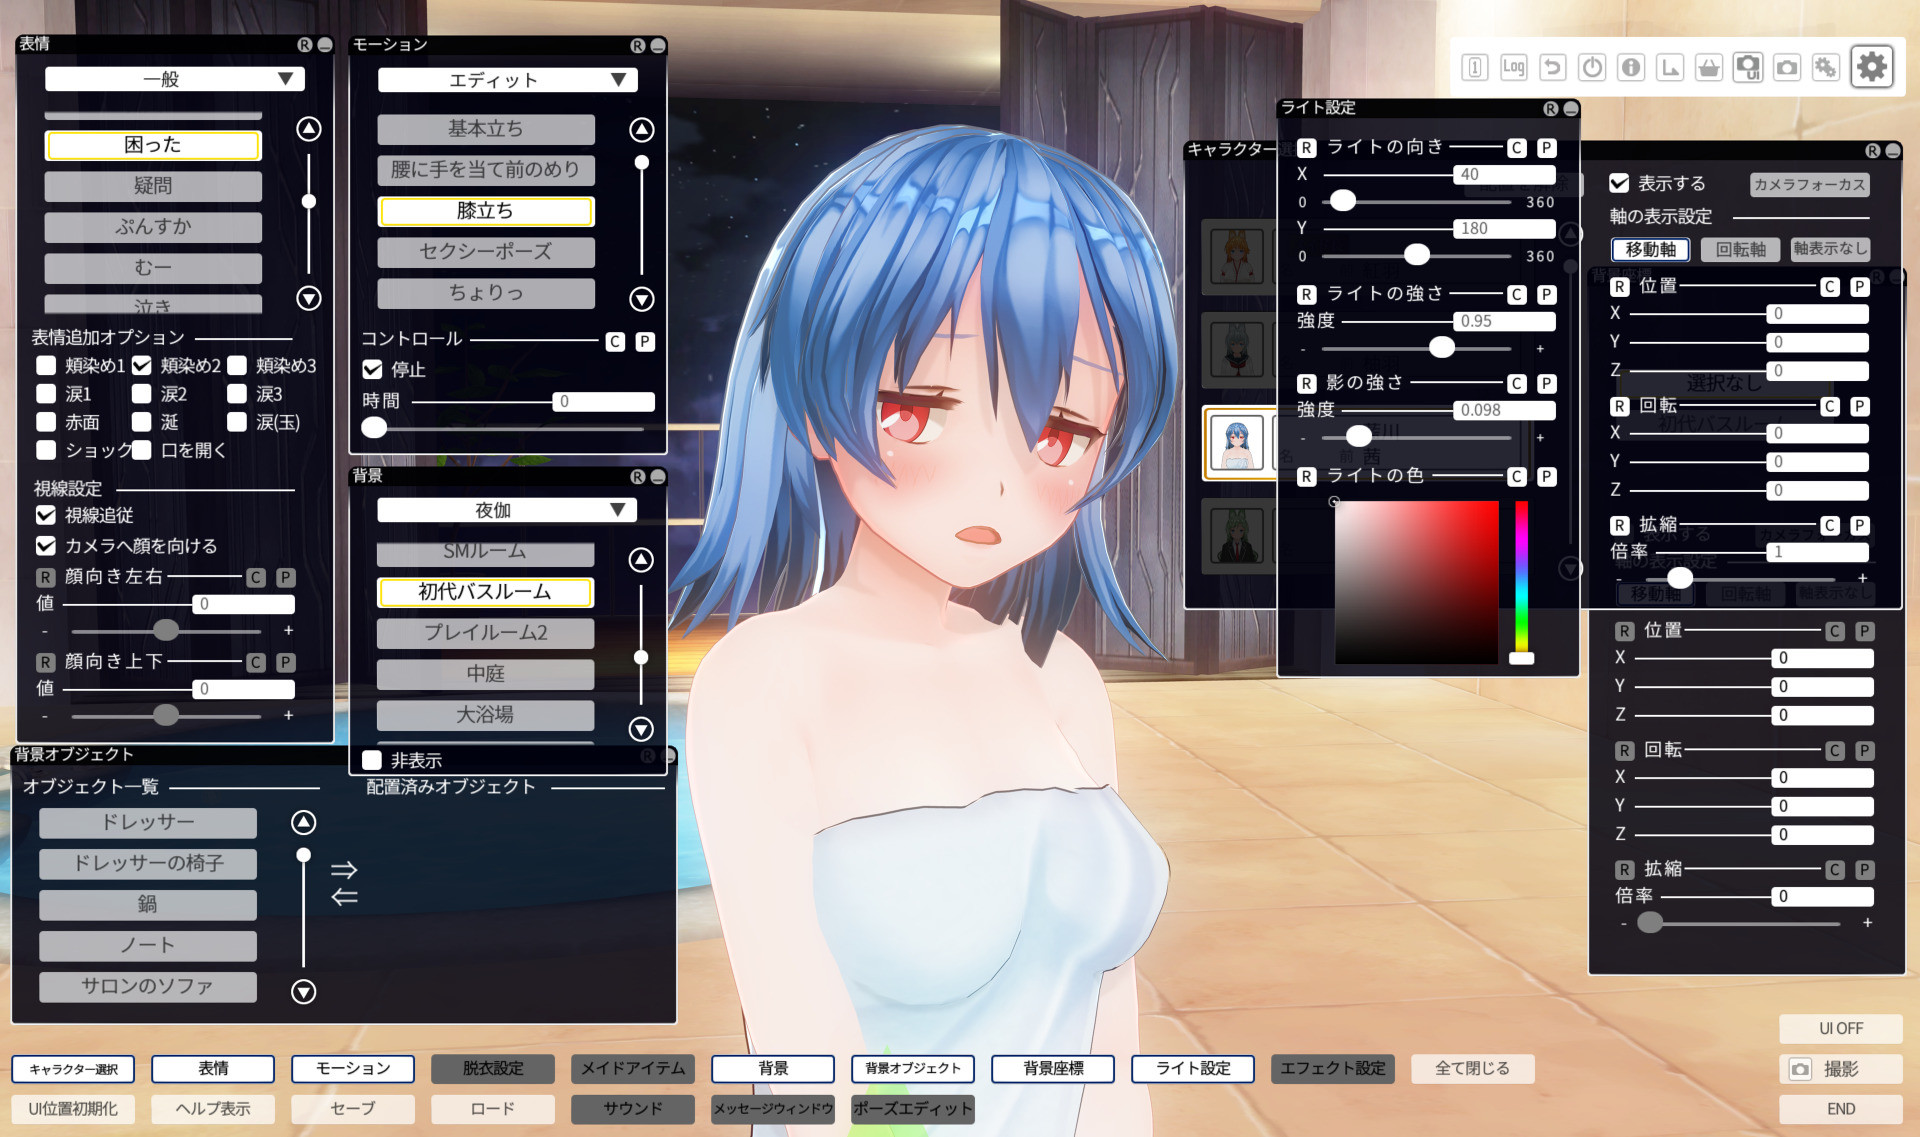Click the shopping basket icon

1709,67
